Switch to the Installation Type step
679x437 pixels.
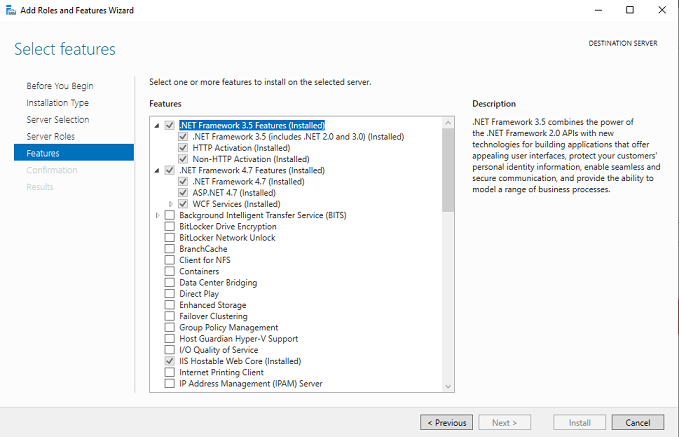point(57,103)
